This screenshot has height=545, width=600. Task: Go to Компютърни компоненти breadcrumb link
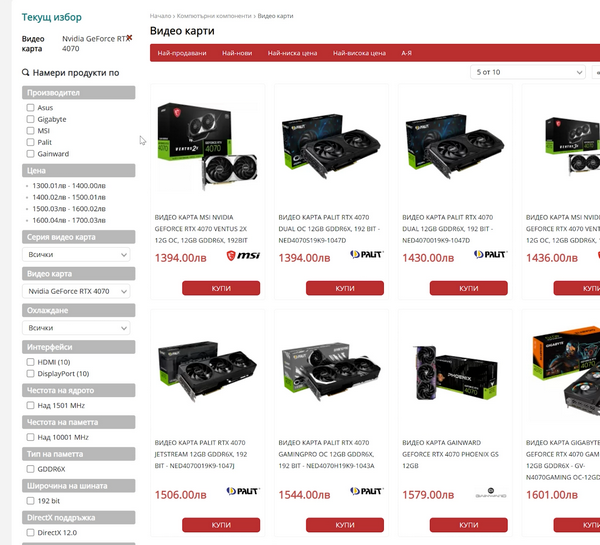pyautogui.click(x=215, y=17)
